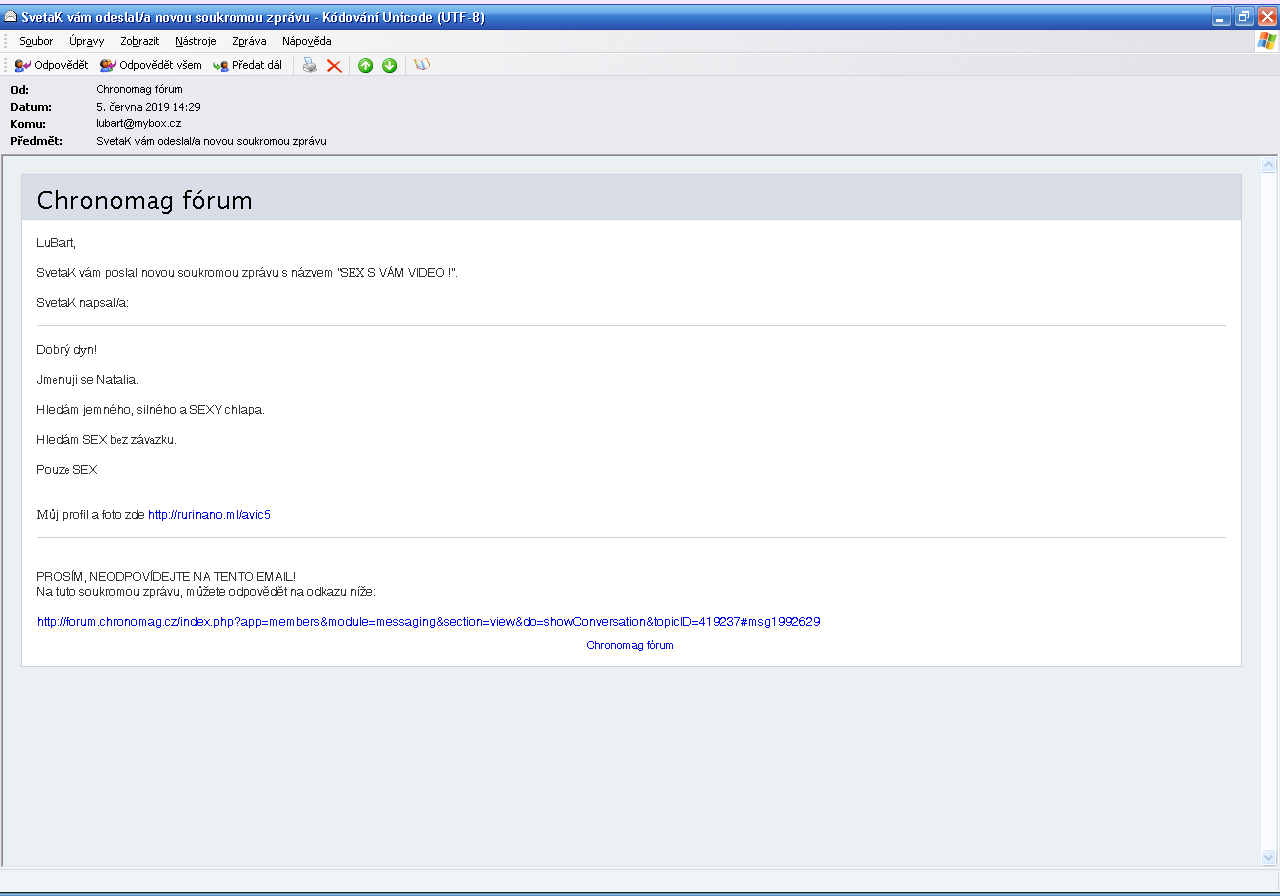Open the address book icon
The height and width of the screenshot is (896, 1280).
click(x=422, y=65)
